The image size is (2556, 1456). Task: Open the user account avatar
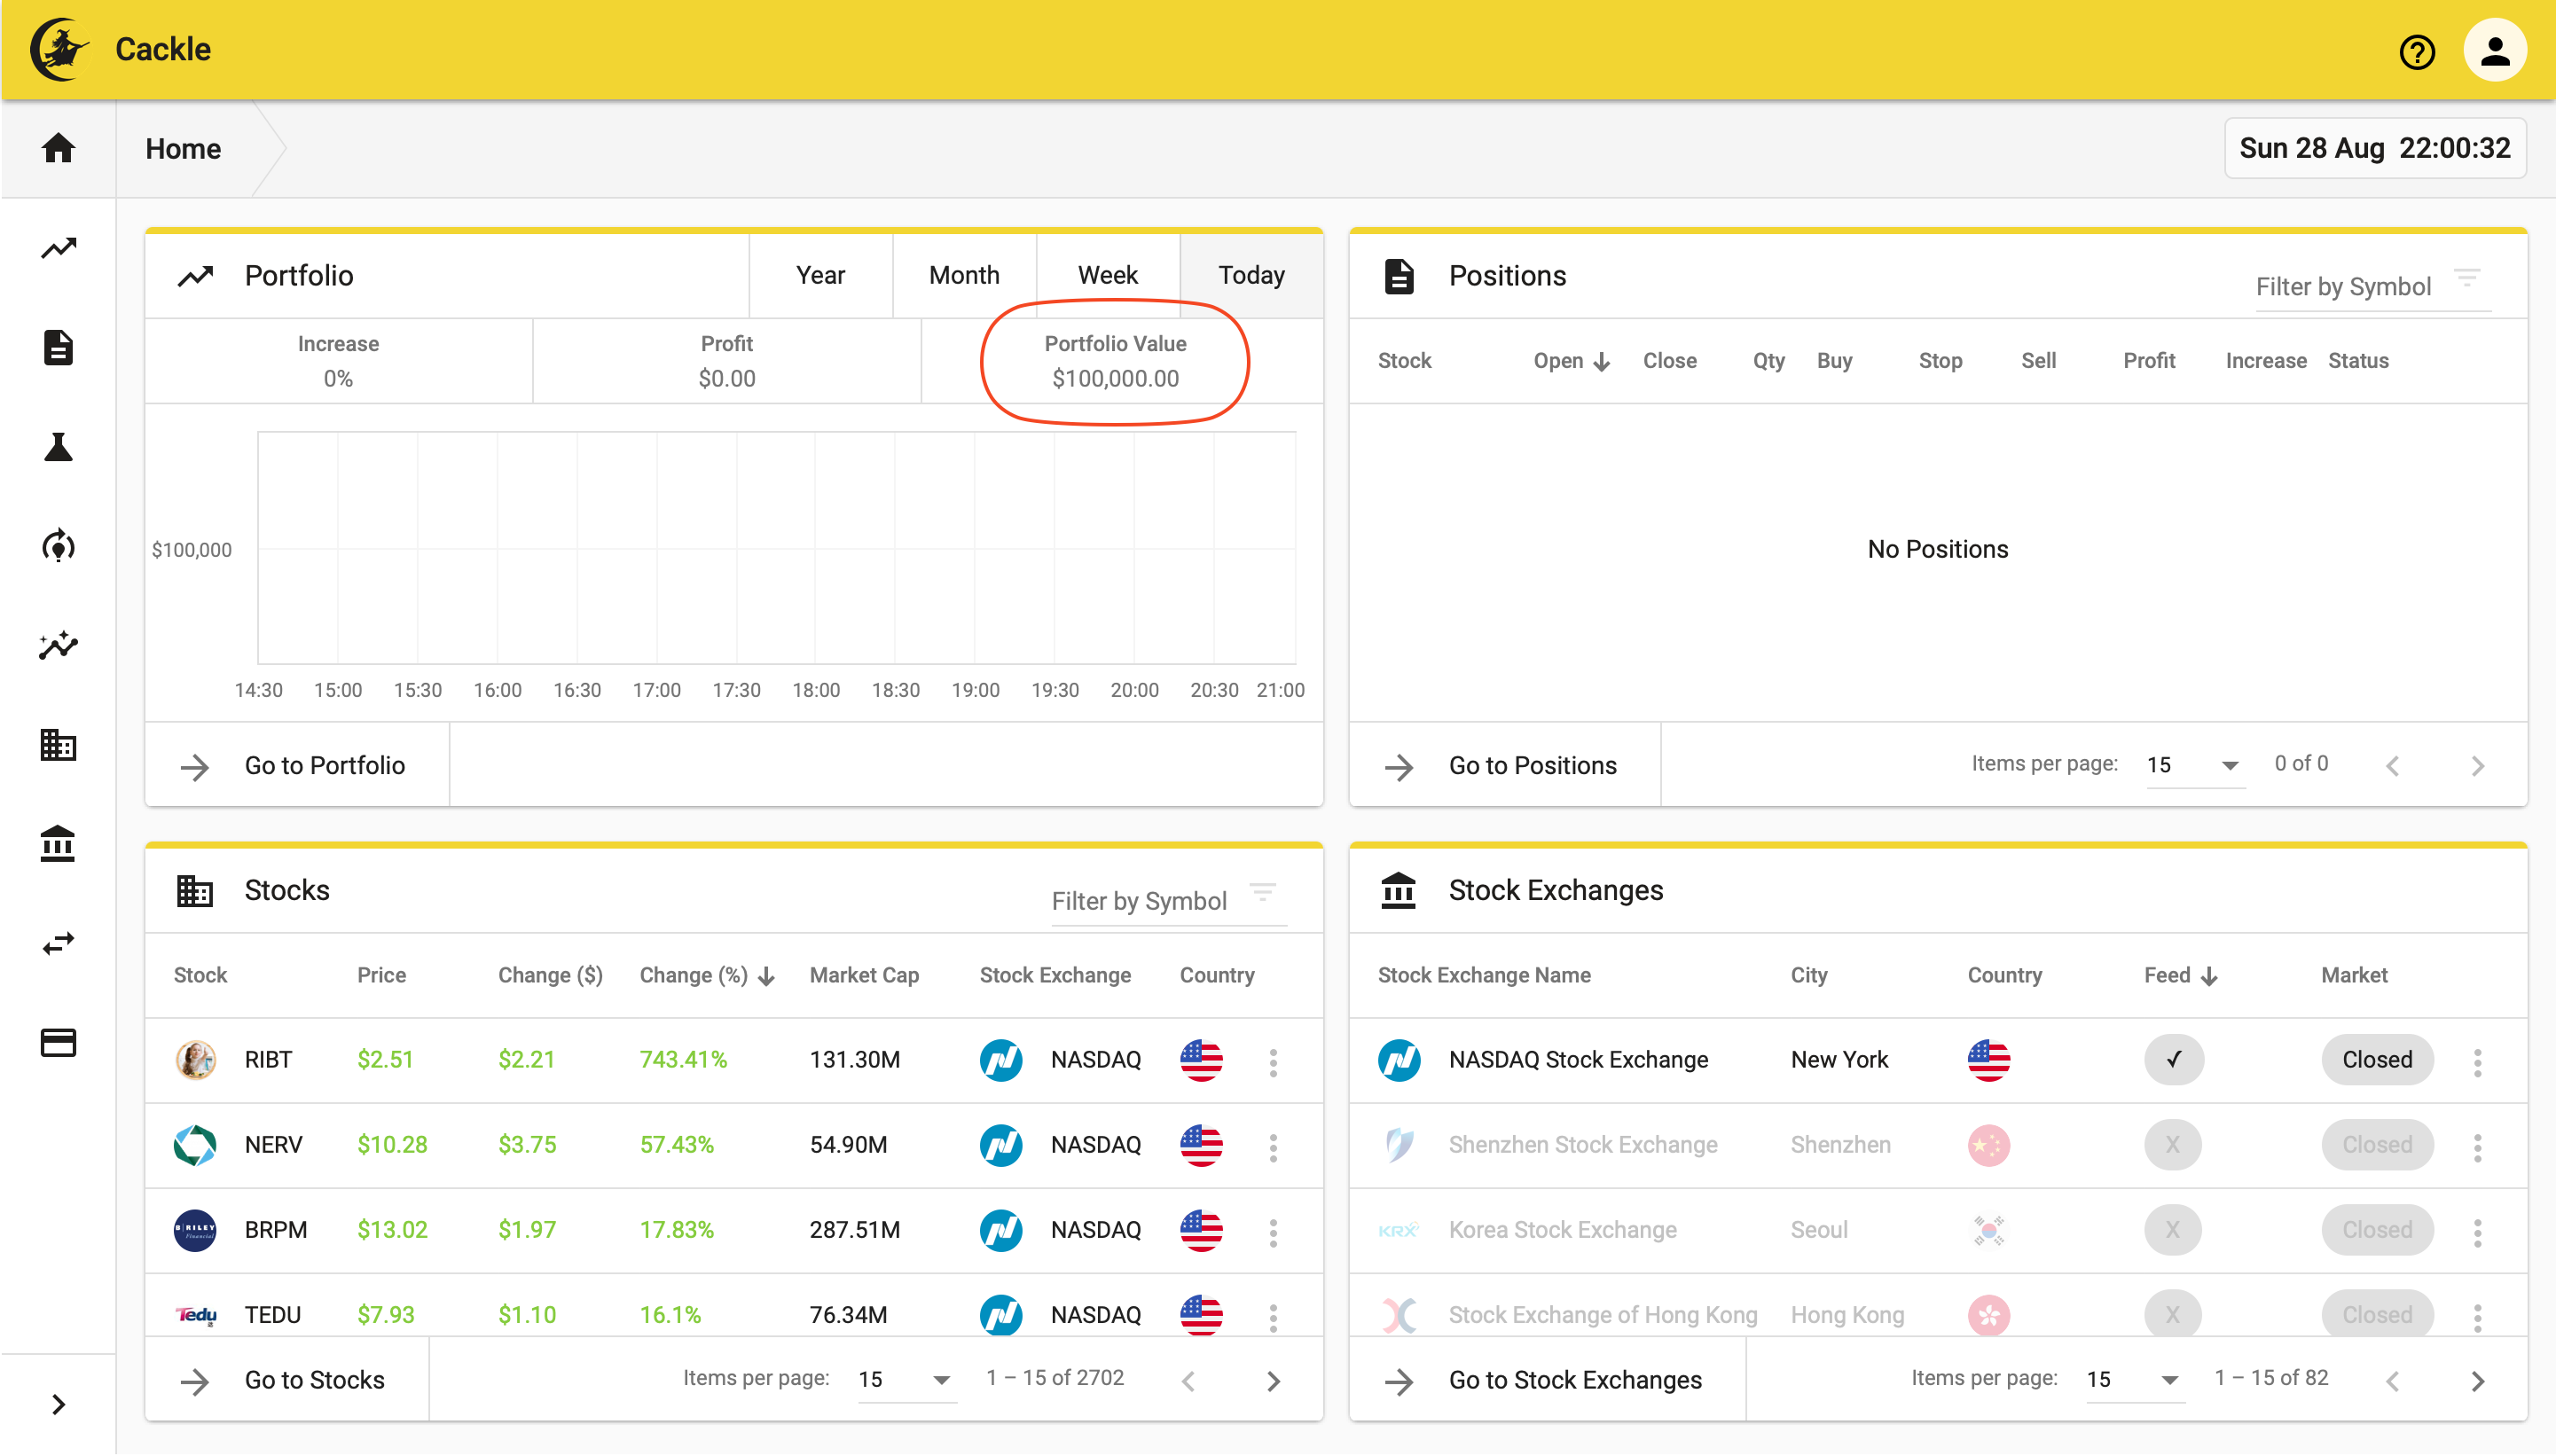2495,50
